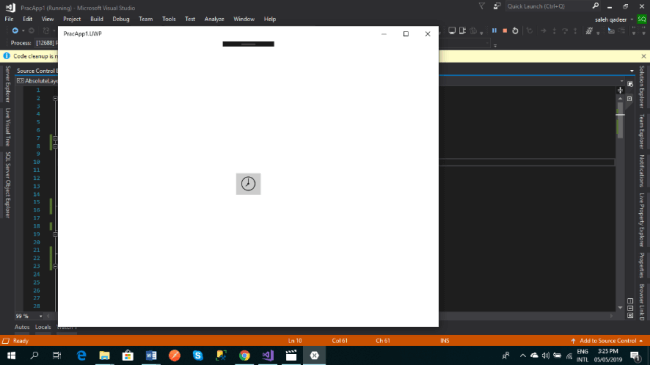650x365 pixels.
Task: Open the Debug menu
Action: 121,19
